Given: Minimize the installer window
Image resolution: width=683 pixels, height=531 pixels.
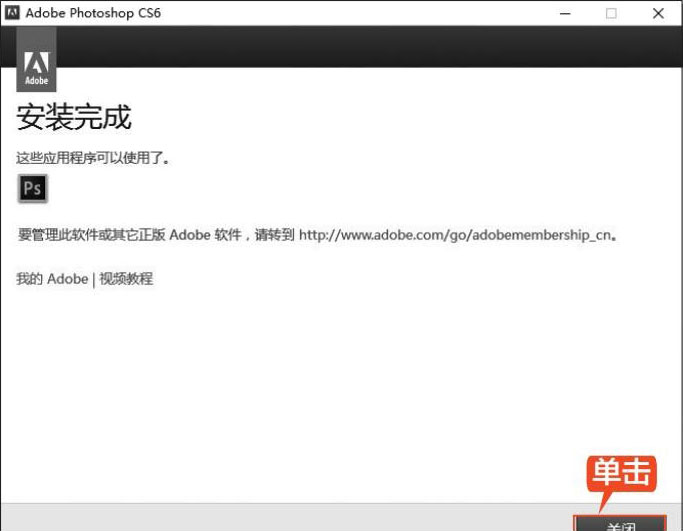Looking at the screenshot, I should point(565,14).
